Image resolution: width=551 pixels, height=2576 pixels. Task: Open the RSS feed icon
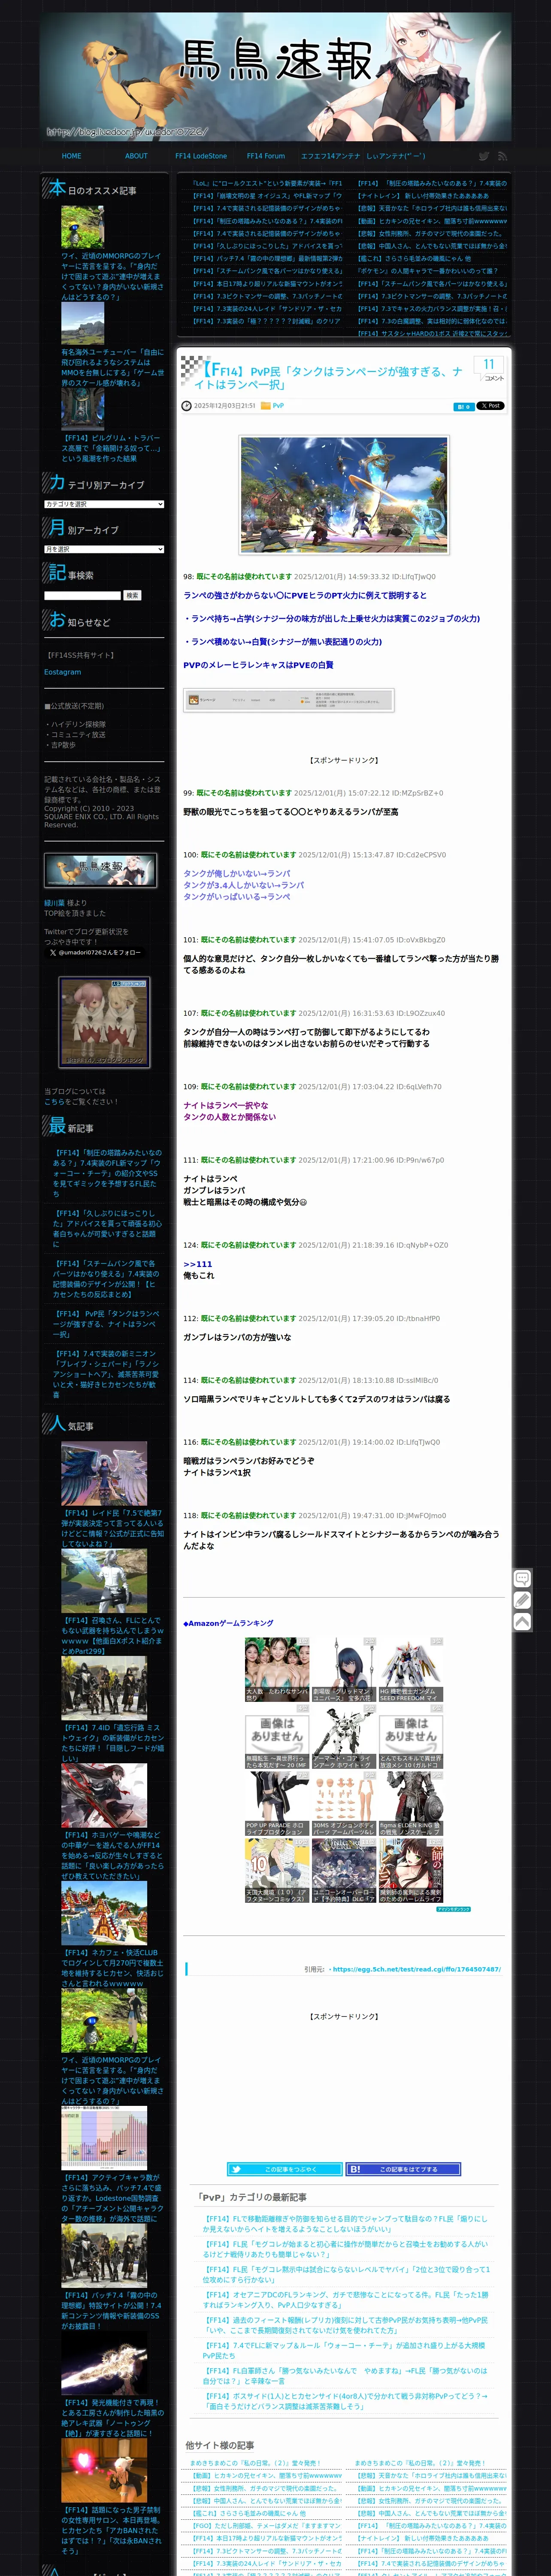tap(502, 156)
